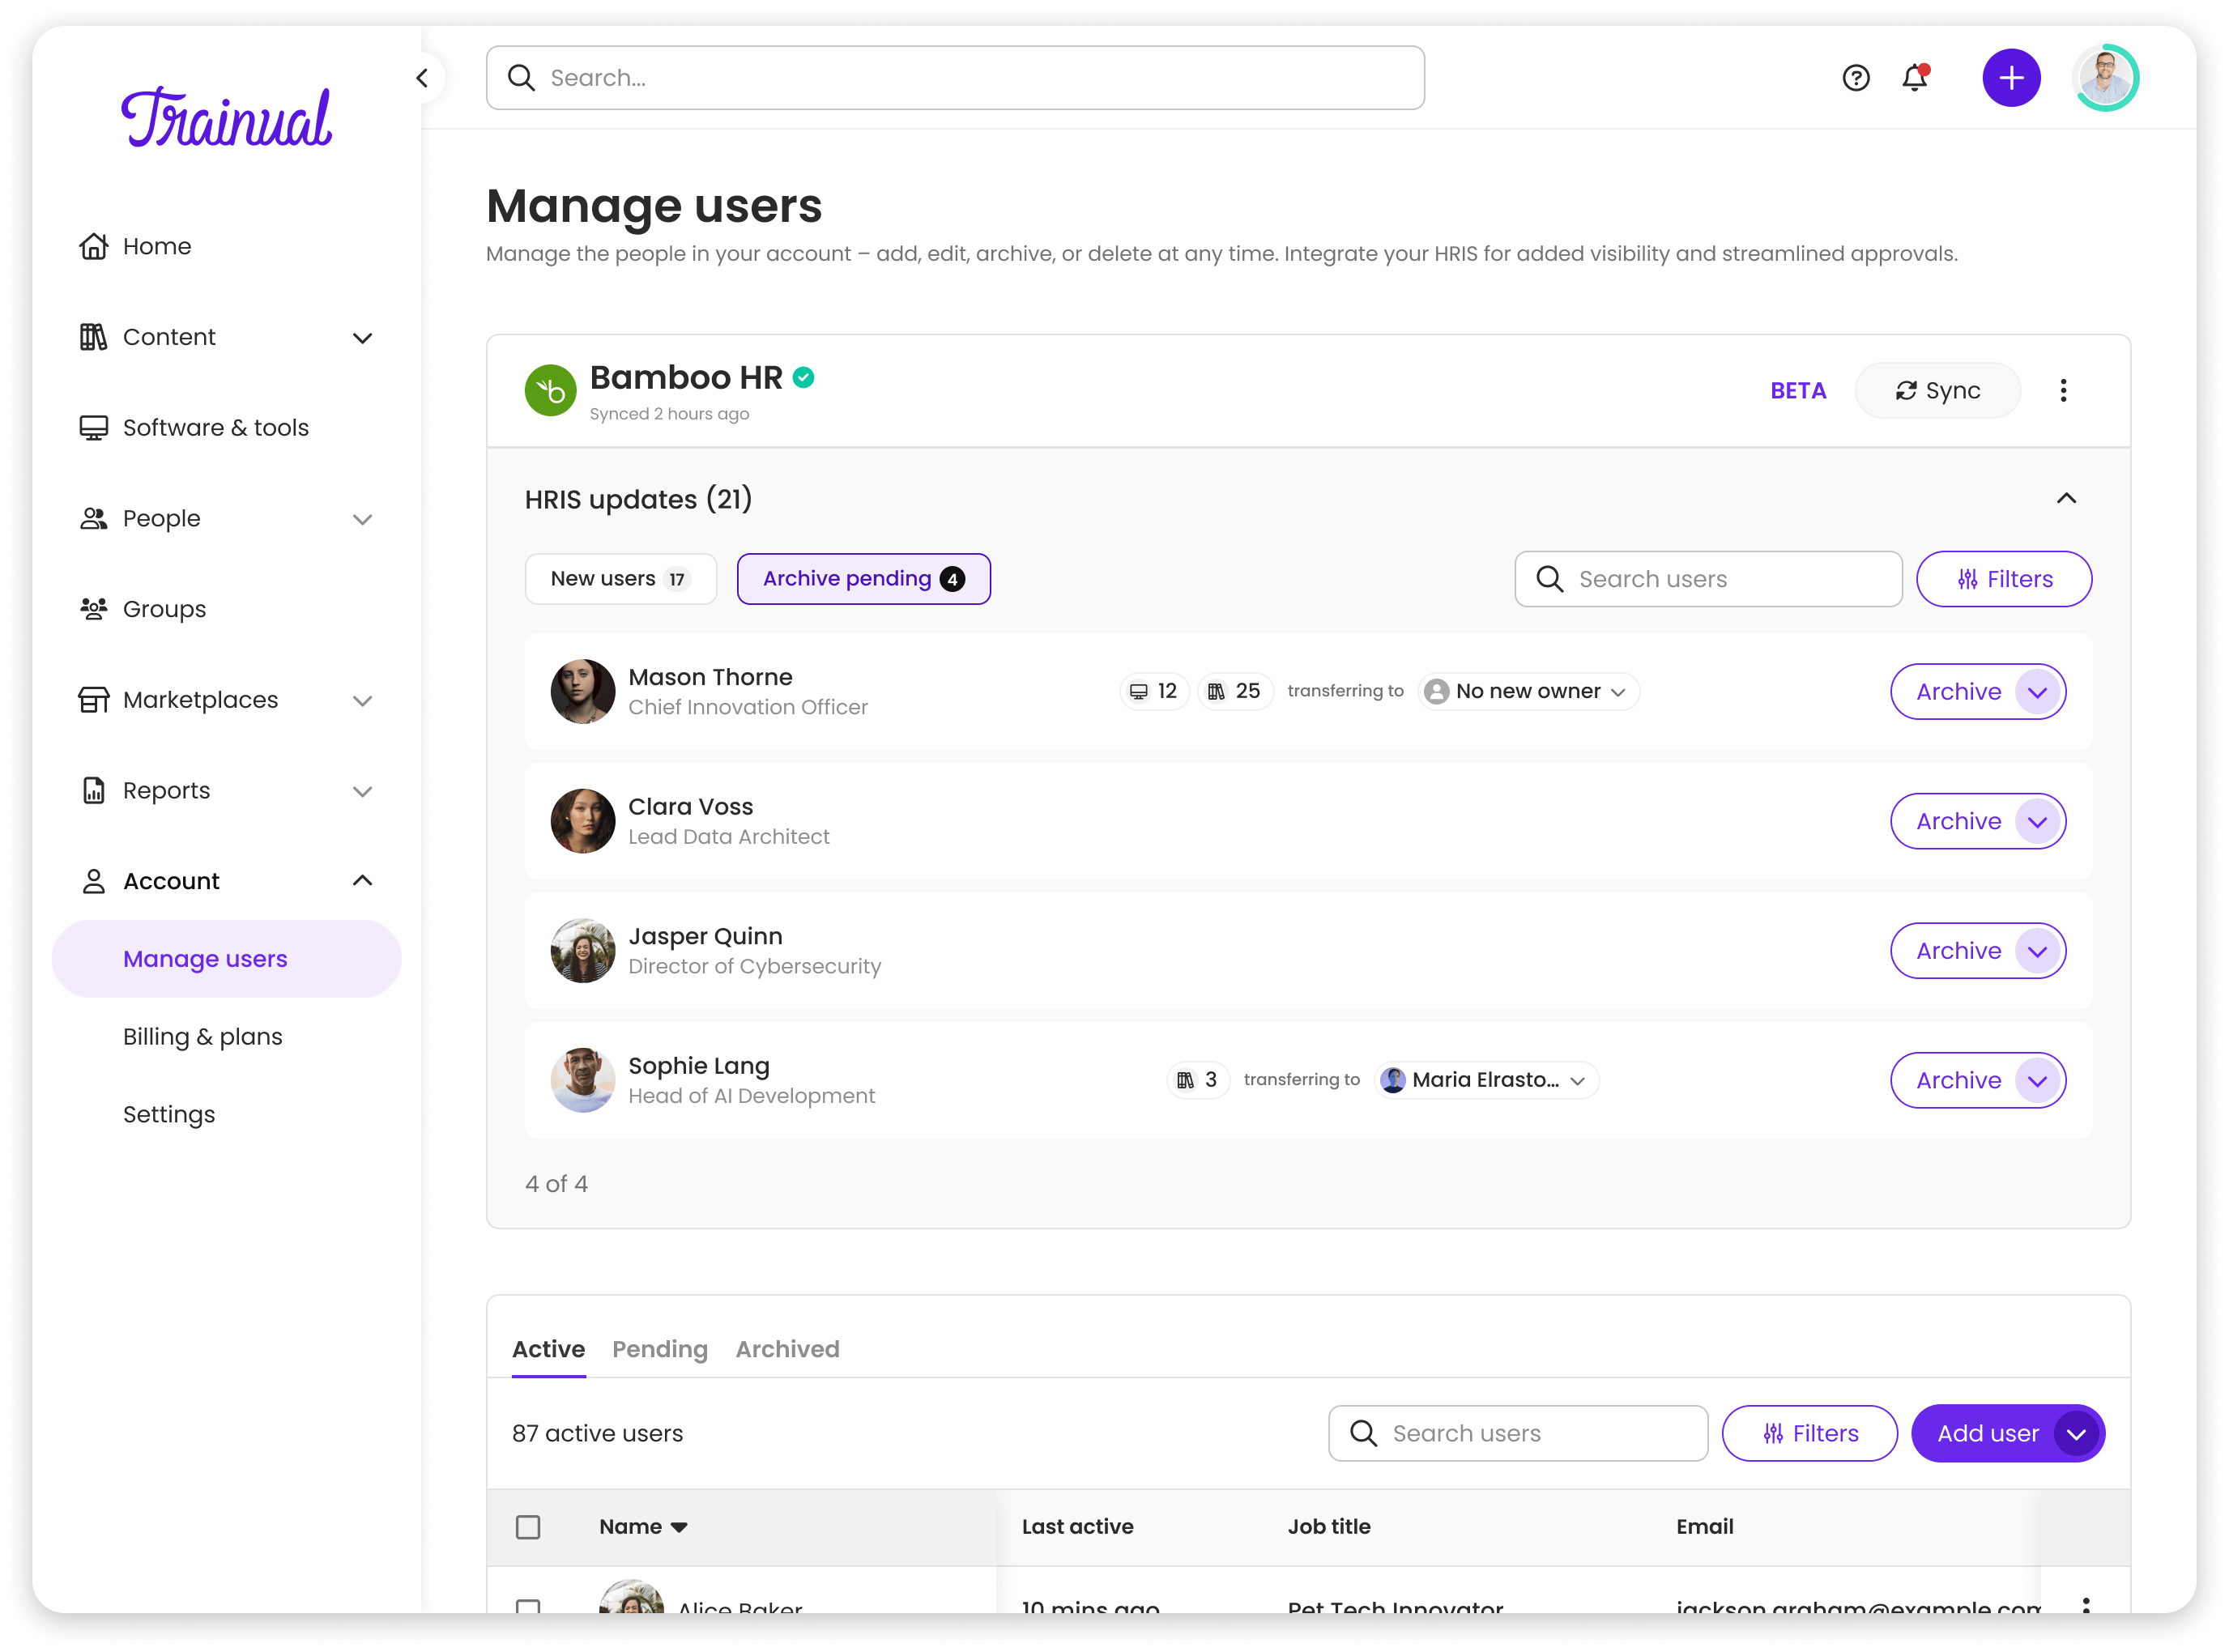The width and height of the screenshot is (2229, 1652).
Task: Select the Archive pending tab
Action: click(863, 579)
